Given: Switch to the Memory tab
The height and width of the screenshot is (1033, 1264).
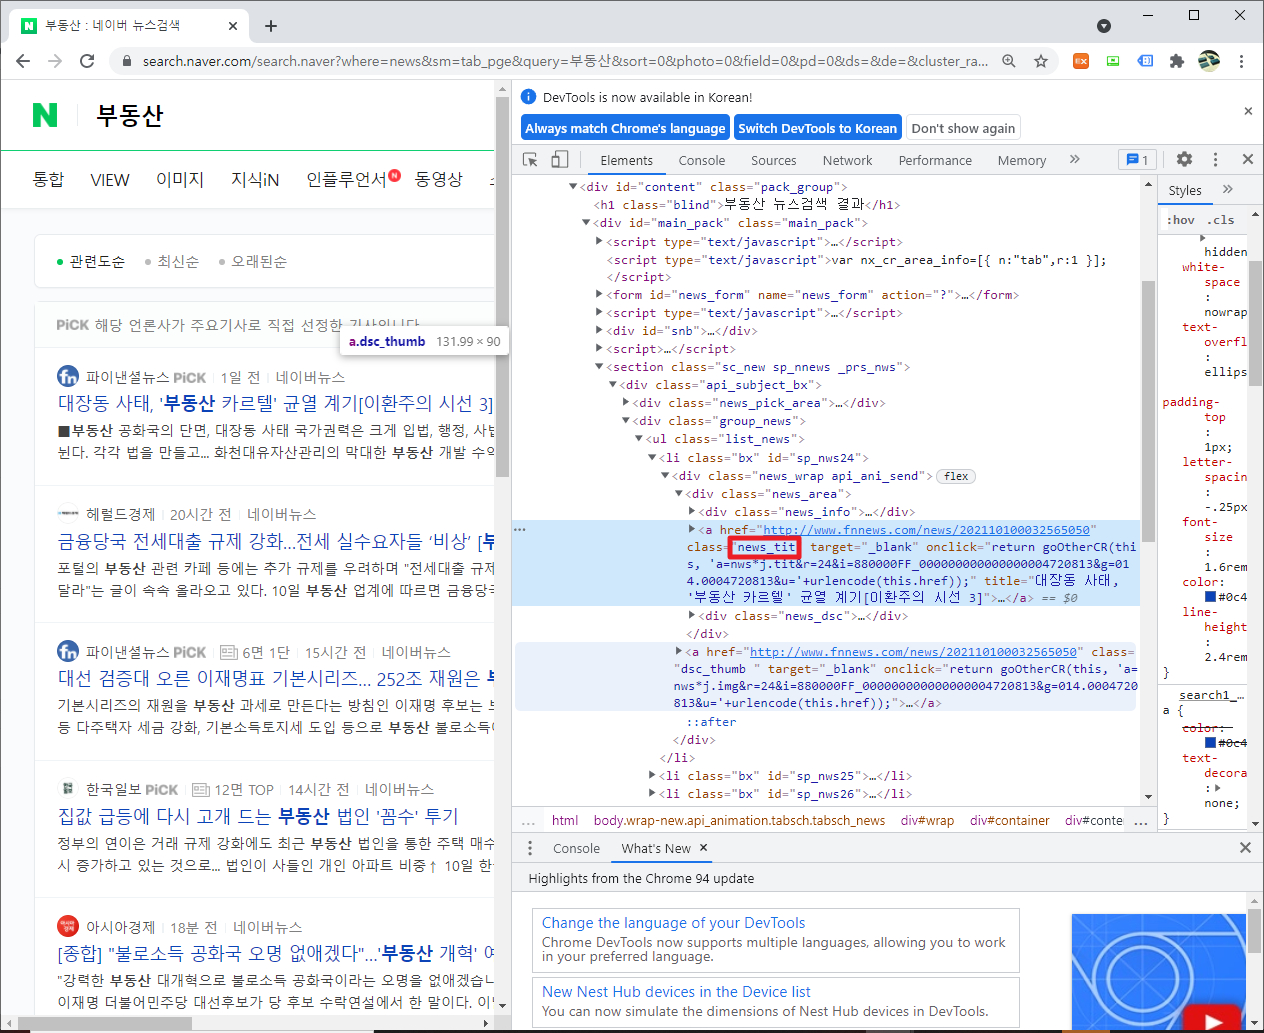Looking at the screenshot, I should (1022, 160).
